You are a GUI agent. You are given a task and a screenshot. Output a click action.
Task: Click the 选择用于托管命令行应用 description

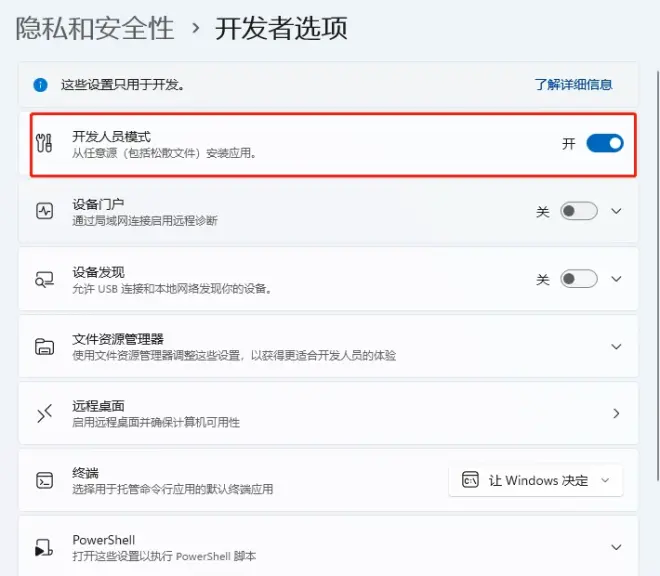point(173,489)
